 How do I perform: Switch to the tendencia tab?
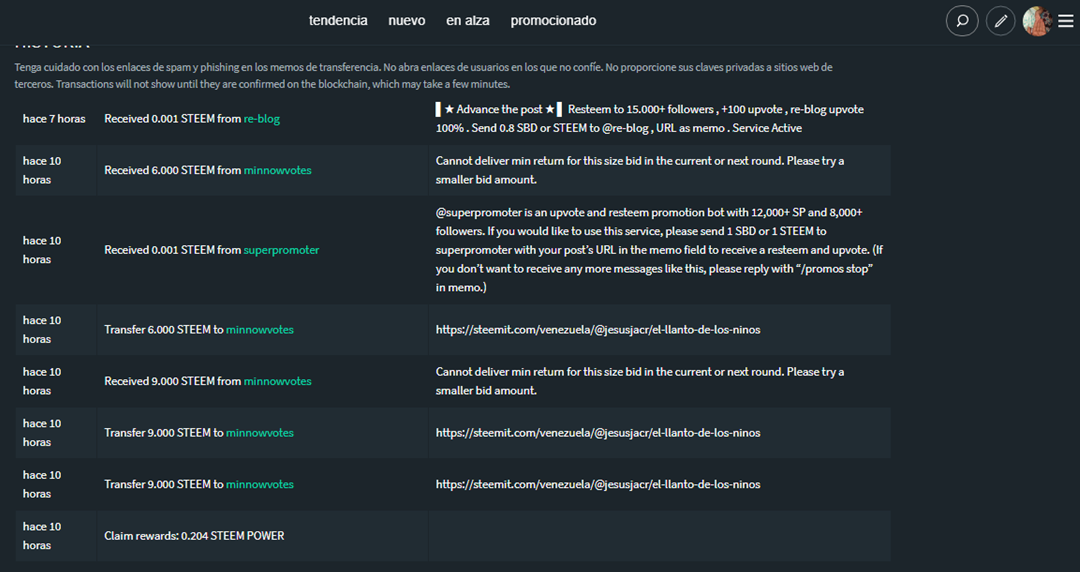(338, 20)
